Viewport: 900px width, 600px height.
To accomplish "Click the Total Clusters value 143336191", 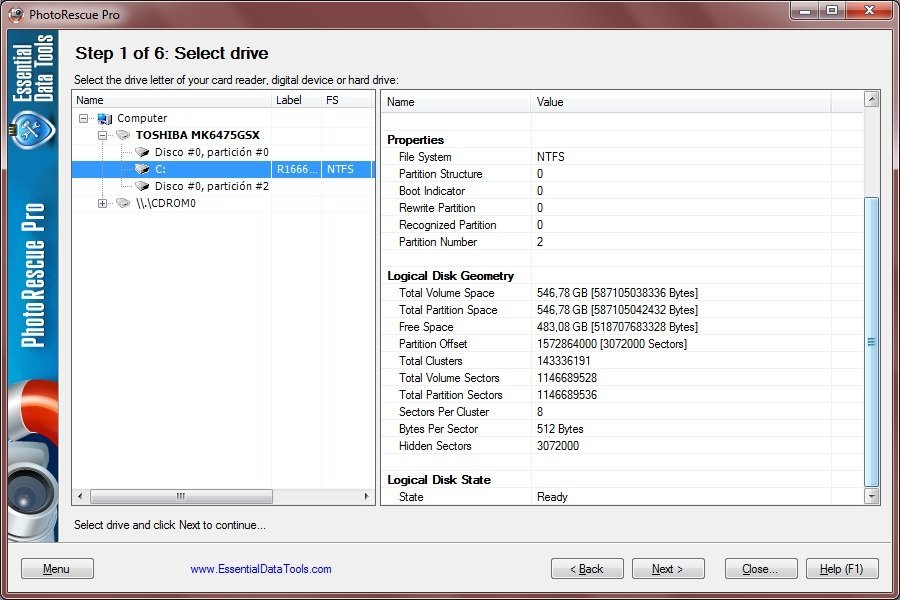I will [564, 361].
